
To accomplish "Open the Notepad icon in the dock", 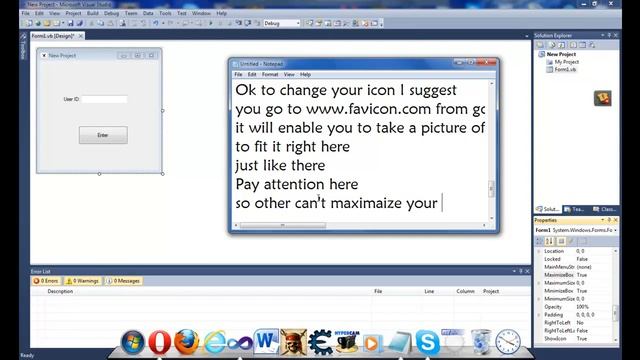I will (400, 342).
